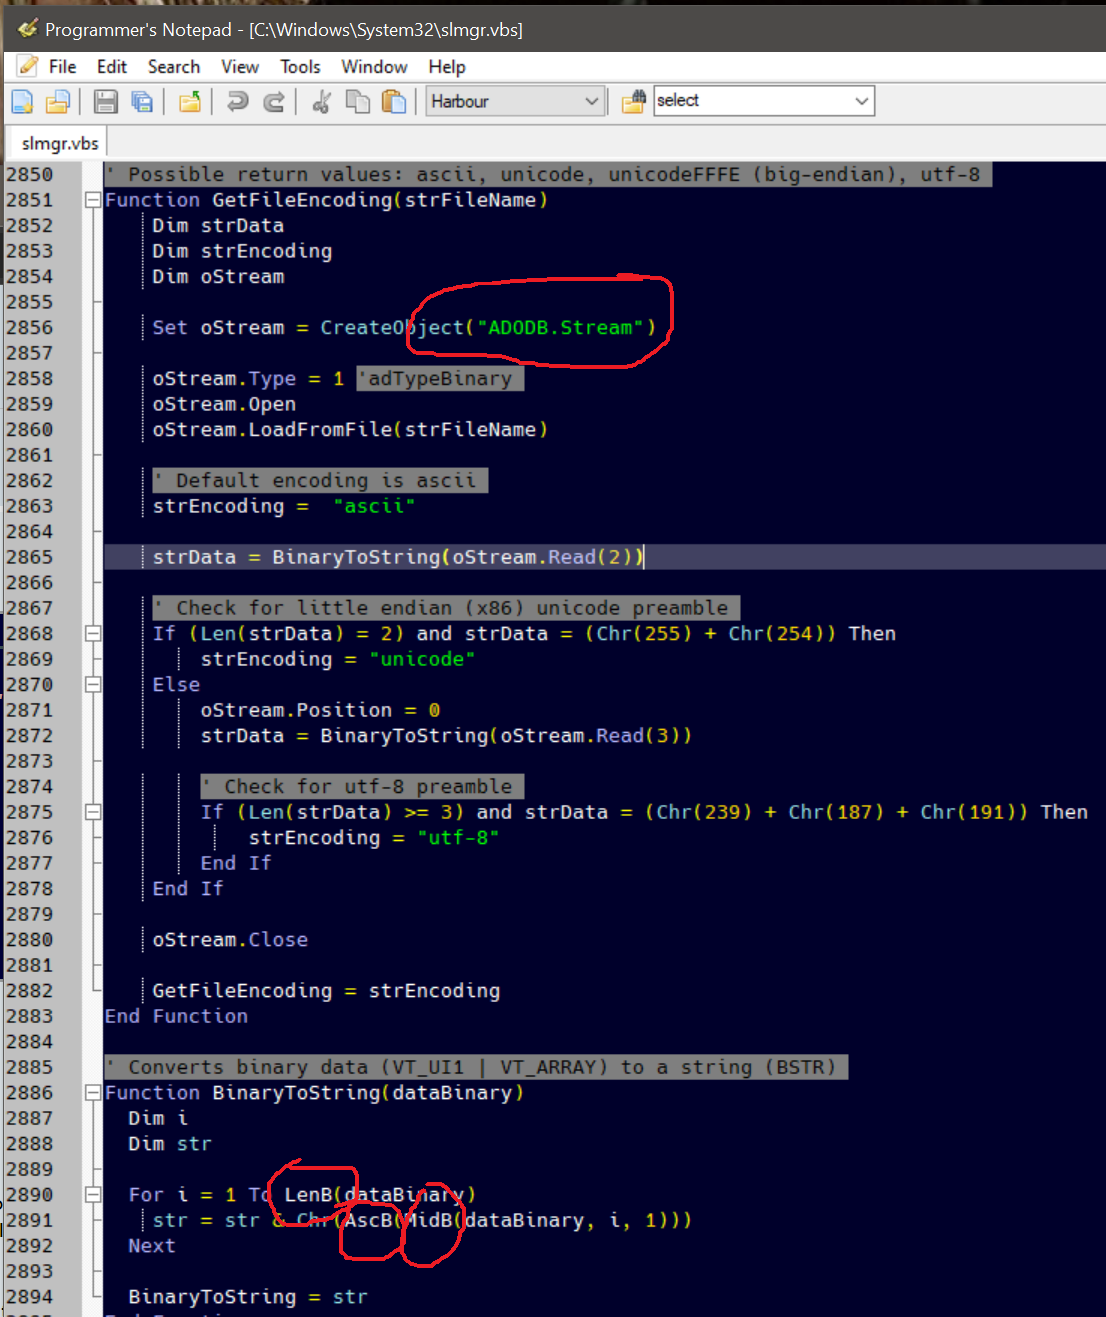Open the Tools menu
Screen dimensions: 1106x1317
300,67
